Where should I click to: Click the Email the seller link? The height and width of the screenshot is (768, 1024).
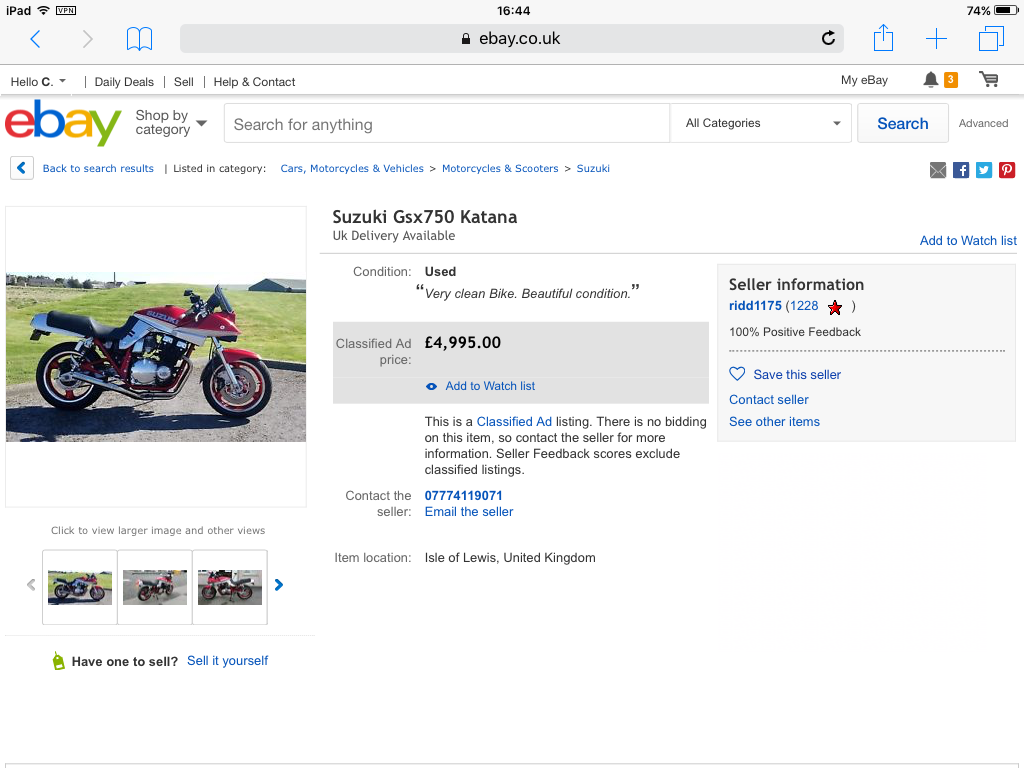point(469,512)
